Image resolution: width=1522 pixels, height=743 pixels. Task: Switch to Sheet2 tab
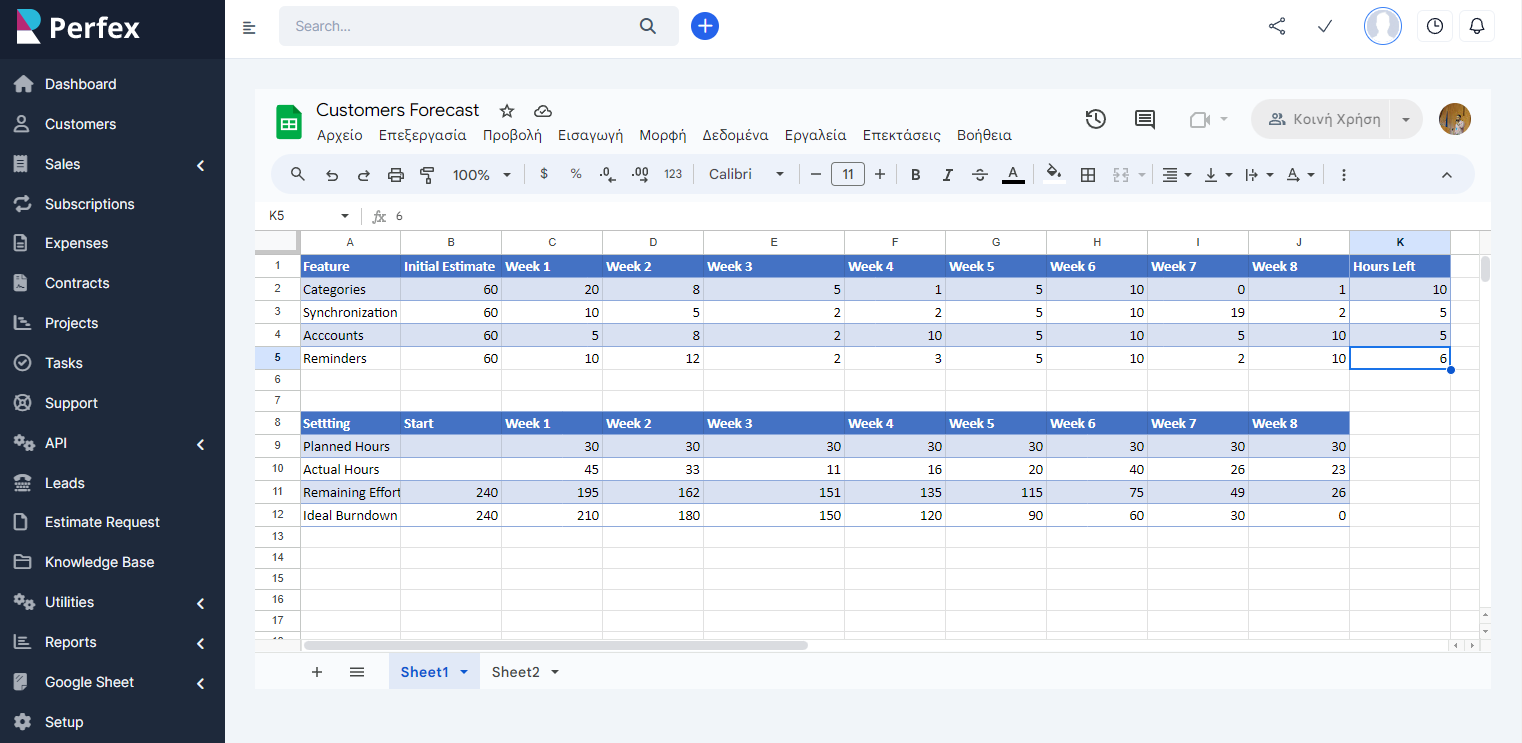515,672
